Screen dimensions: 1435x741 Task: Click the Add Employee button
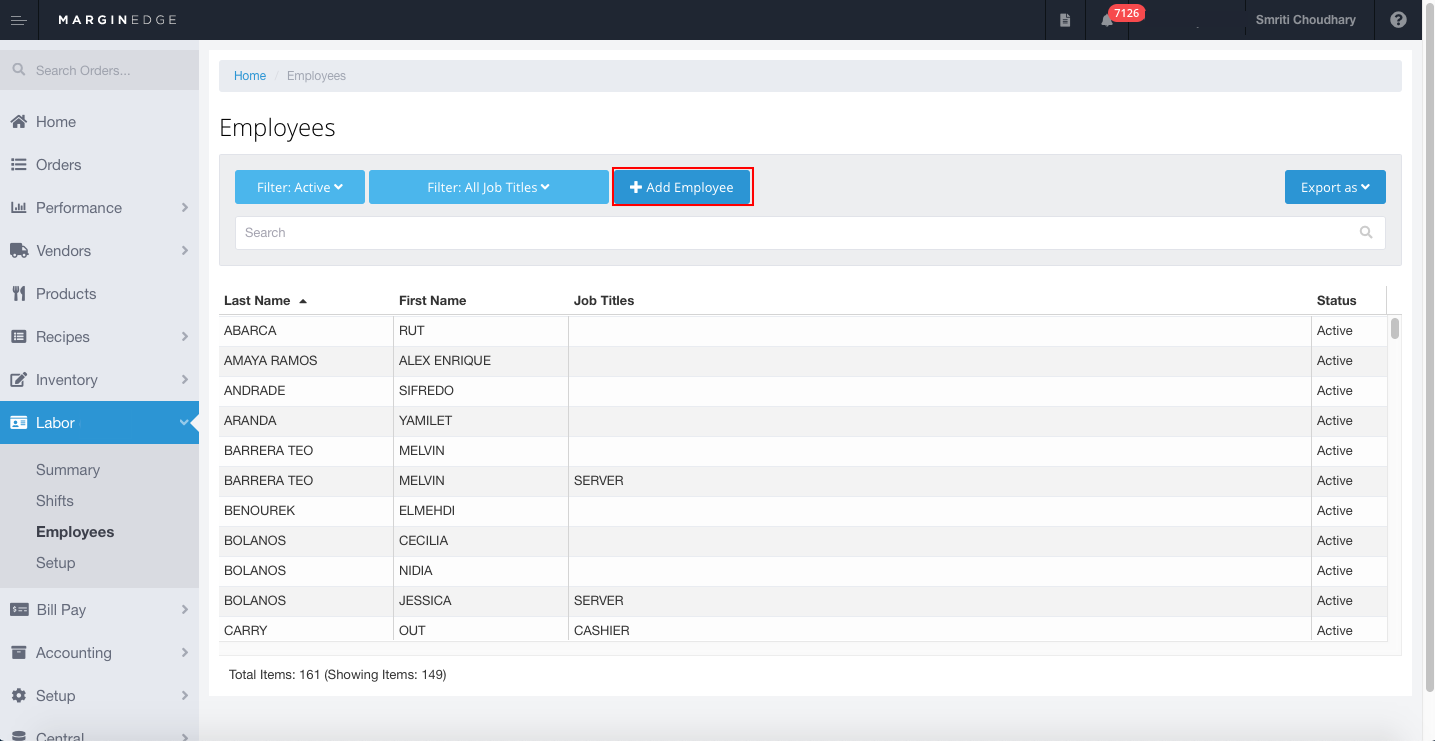682,187
